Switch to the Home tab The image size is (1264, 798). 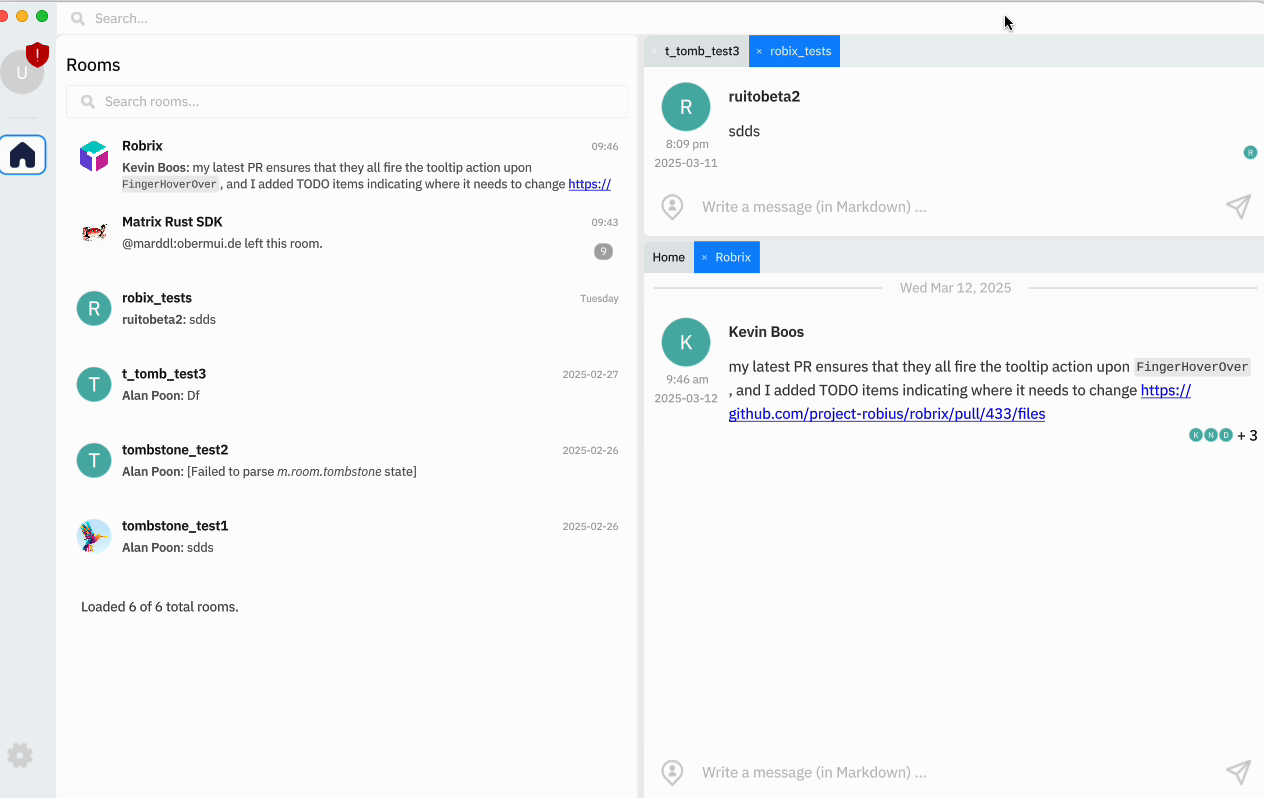[669, 257]
